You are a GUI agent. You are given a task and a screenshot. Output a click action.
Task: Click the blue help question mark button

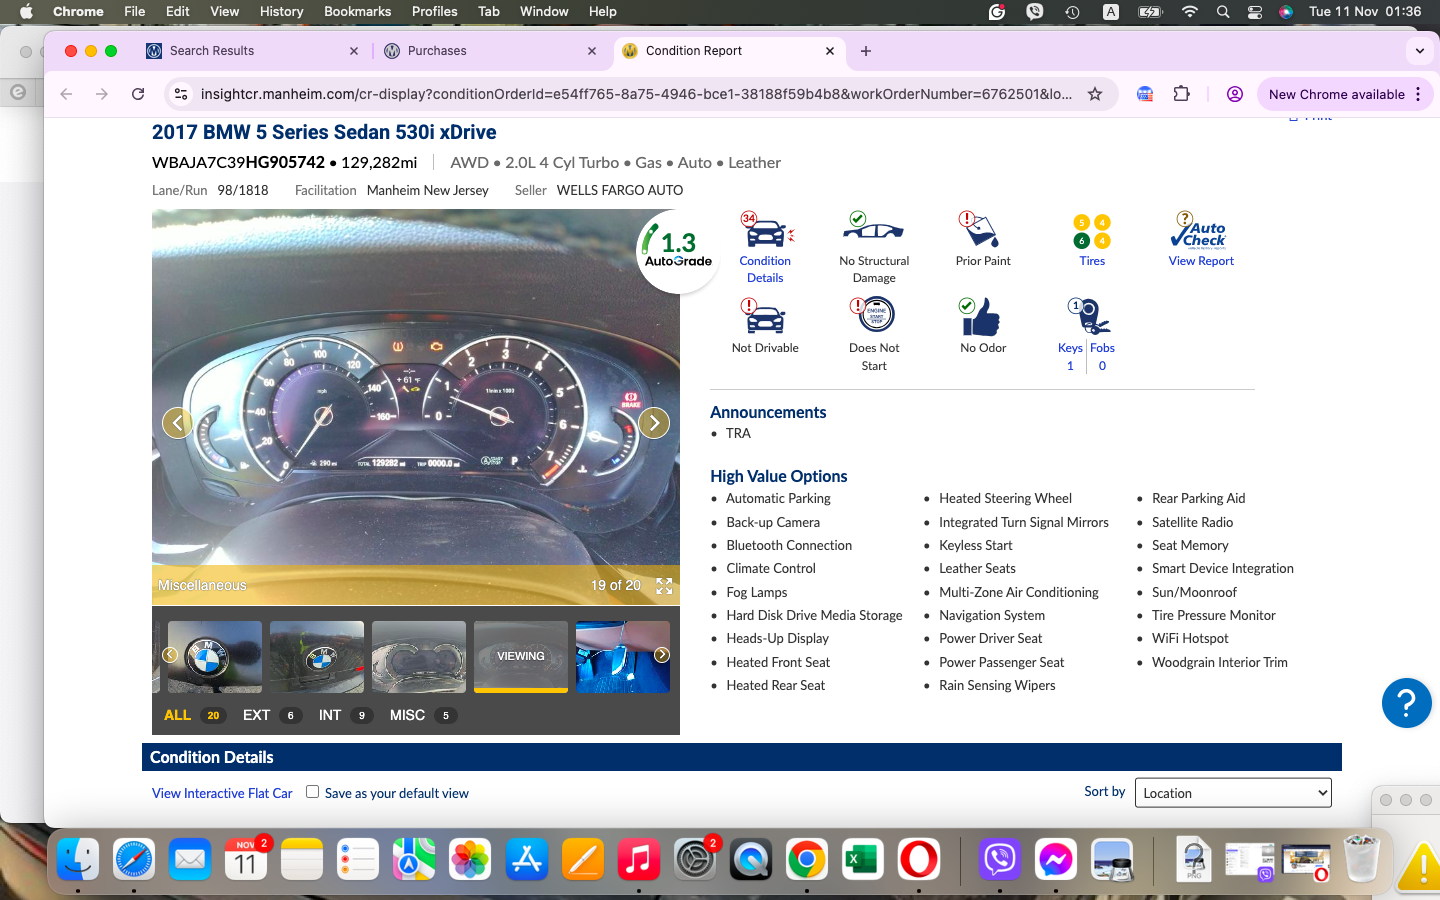tap(1406, 703)
